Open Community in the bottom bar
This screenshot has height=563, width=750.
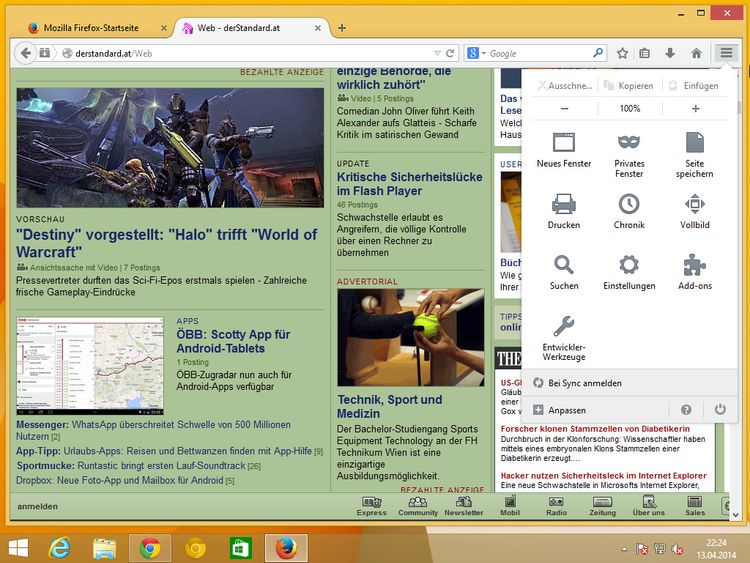[418, 506]
